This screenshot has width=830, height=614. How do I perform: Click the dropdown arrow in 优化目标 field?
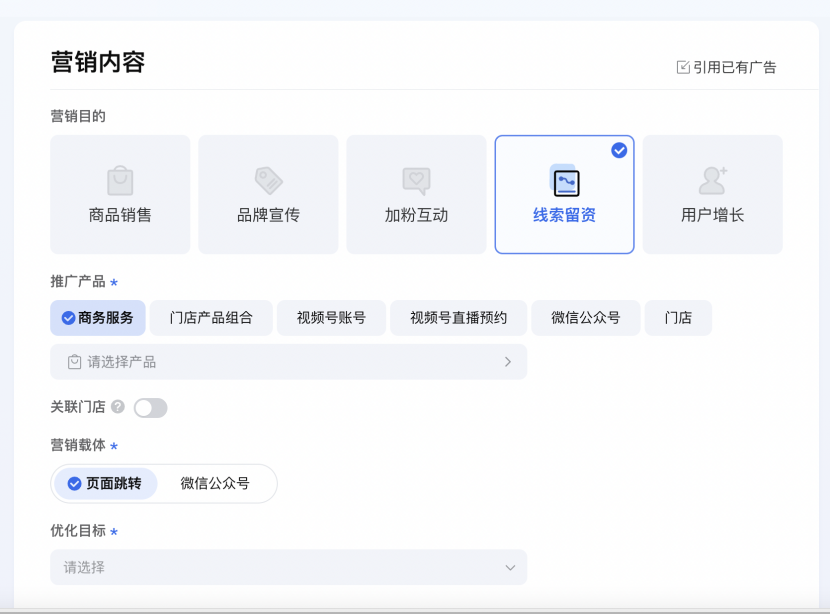point(510,567)
